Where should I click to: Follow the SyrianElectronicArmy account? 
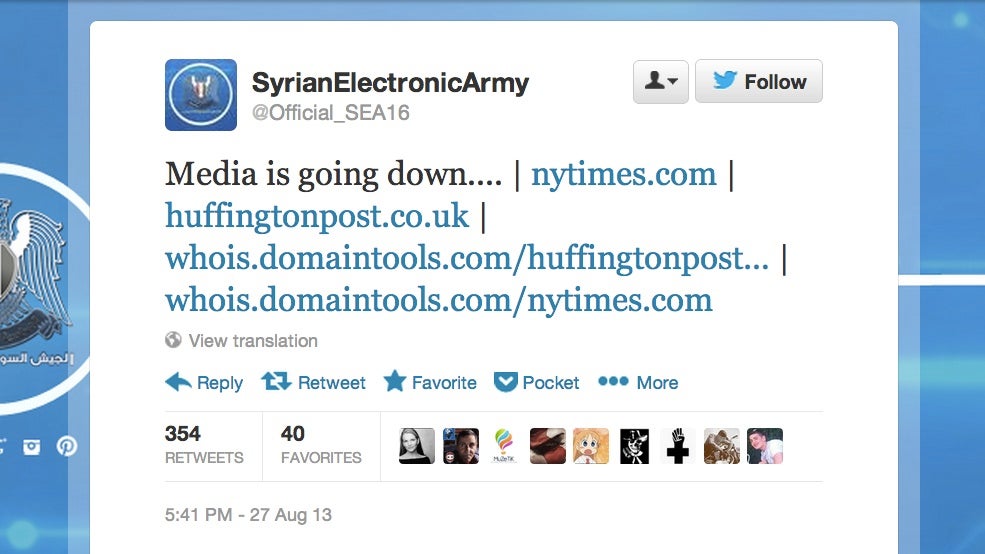759,81
